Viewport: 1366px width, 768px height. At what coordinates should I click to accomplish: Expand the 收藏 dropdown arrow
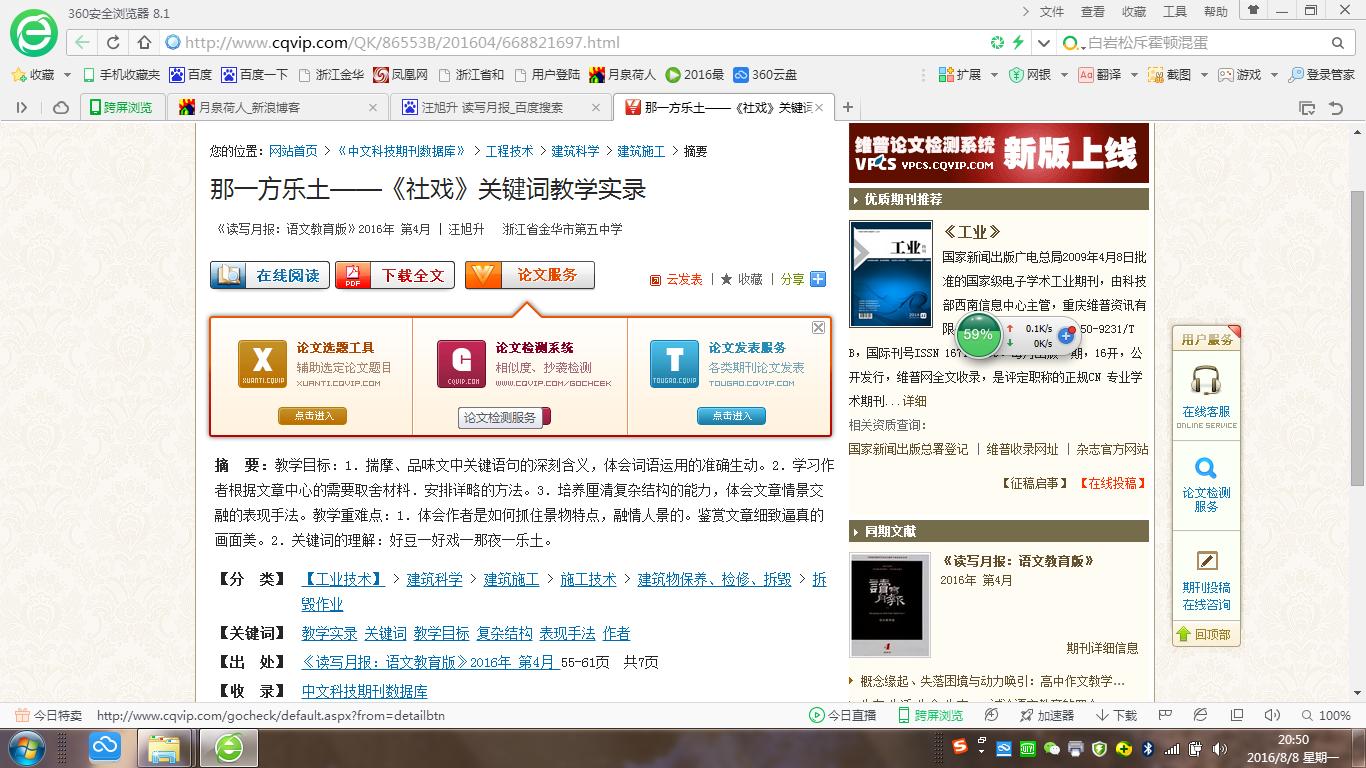click(x=65, y=74)
